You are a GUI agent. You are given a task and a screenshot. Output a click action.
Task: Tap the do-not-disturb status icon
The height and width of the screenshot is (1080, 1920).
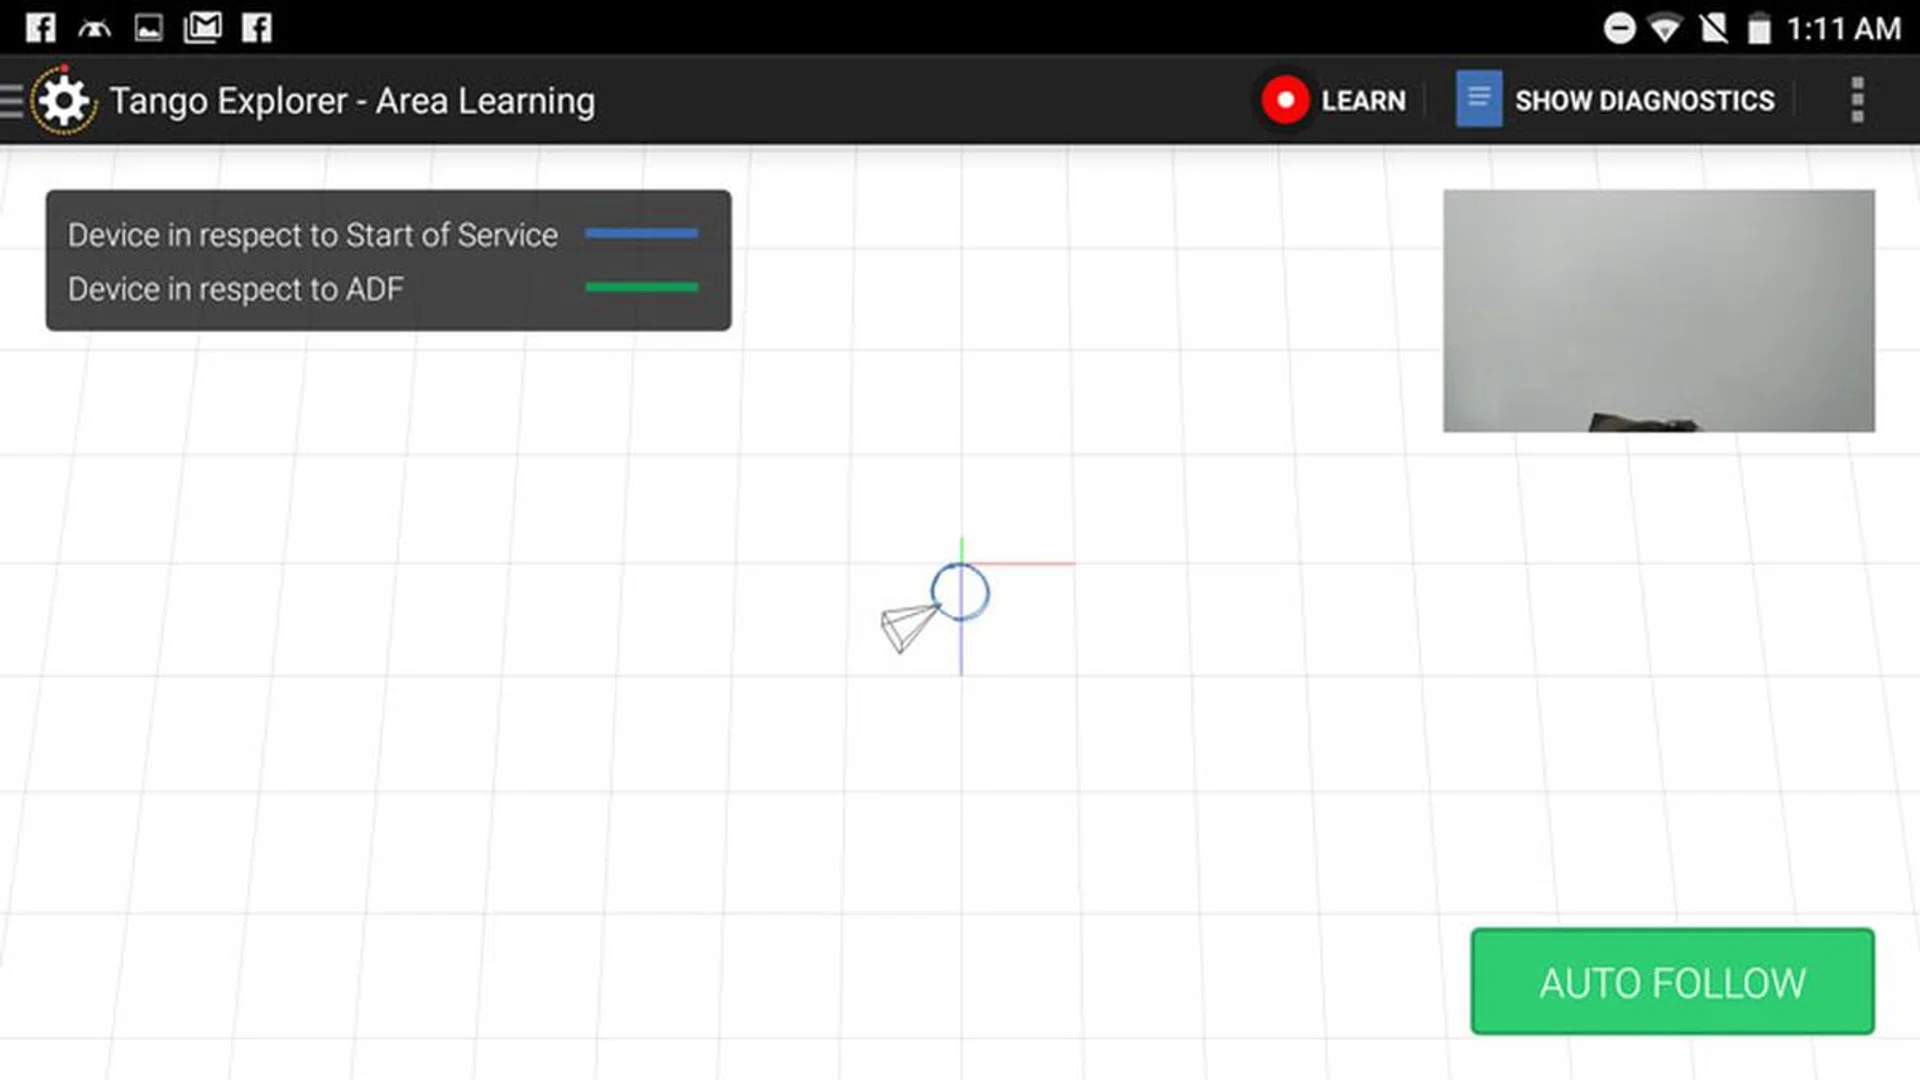[1619, 28]
